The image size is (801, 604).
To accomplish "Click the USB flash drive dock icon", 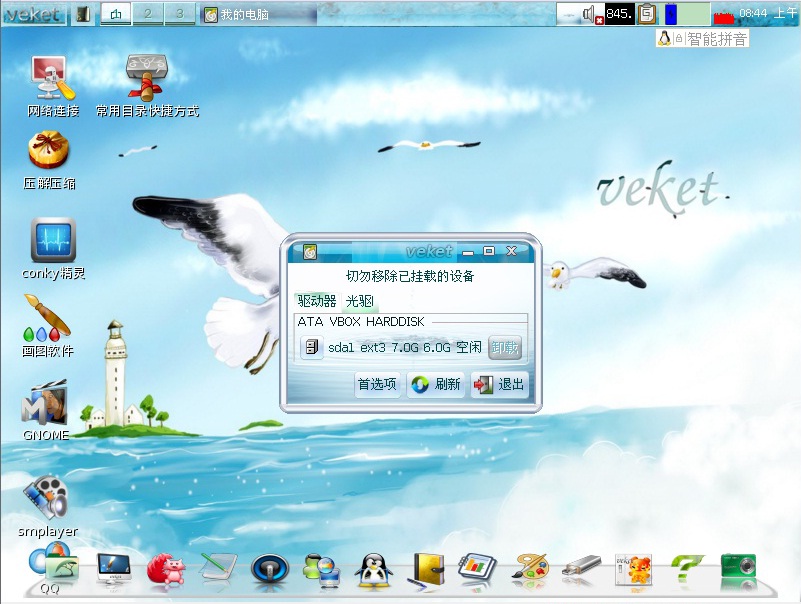I will [x=581, y=567].
